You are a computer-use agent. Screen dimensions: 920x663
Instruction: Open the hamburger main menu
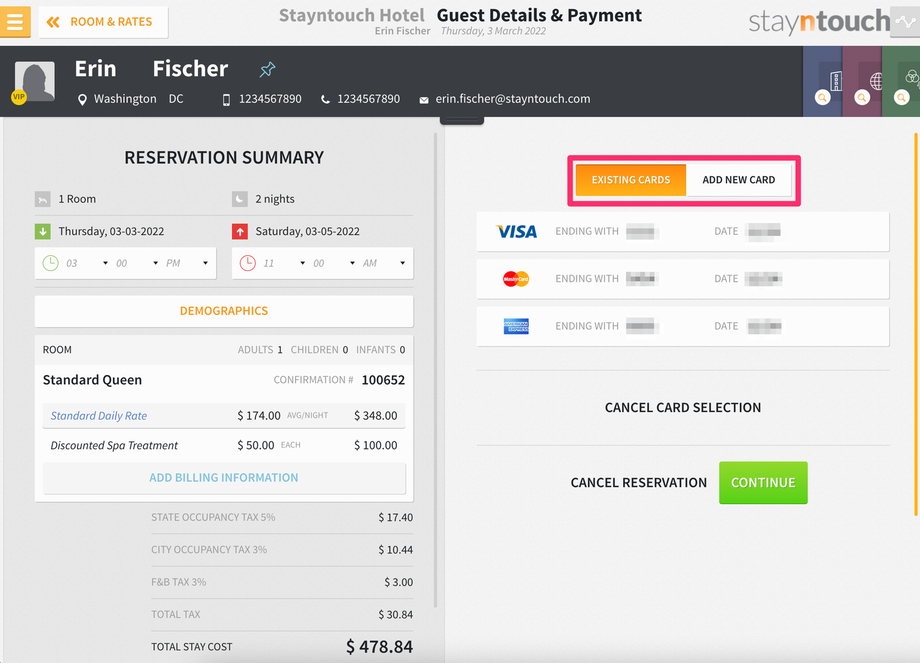pos(15,22)
